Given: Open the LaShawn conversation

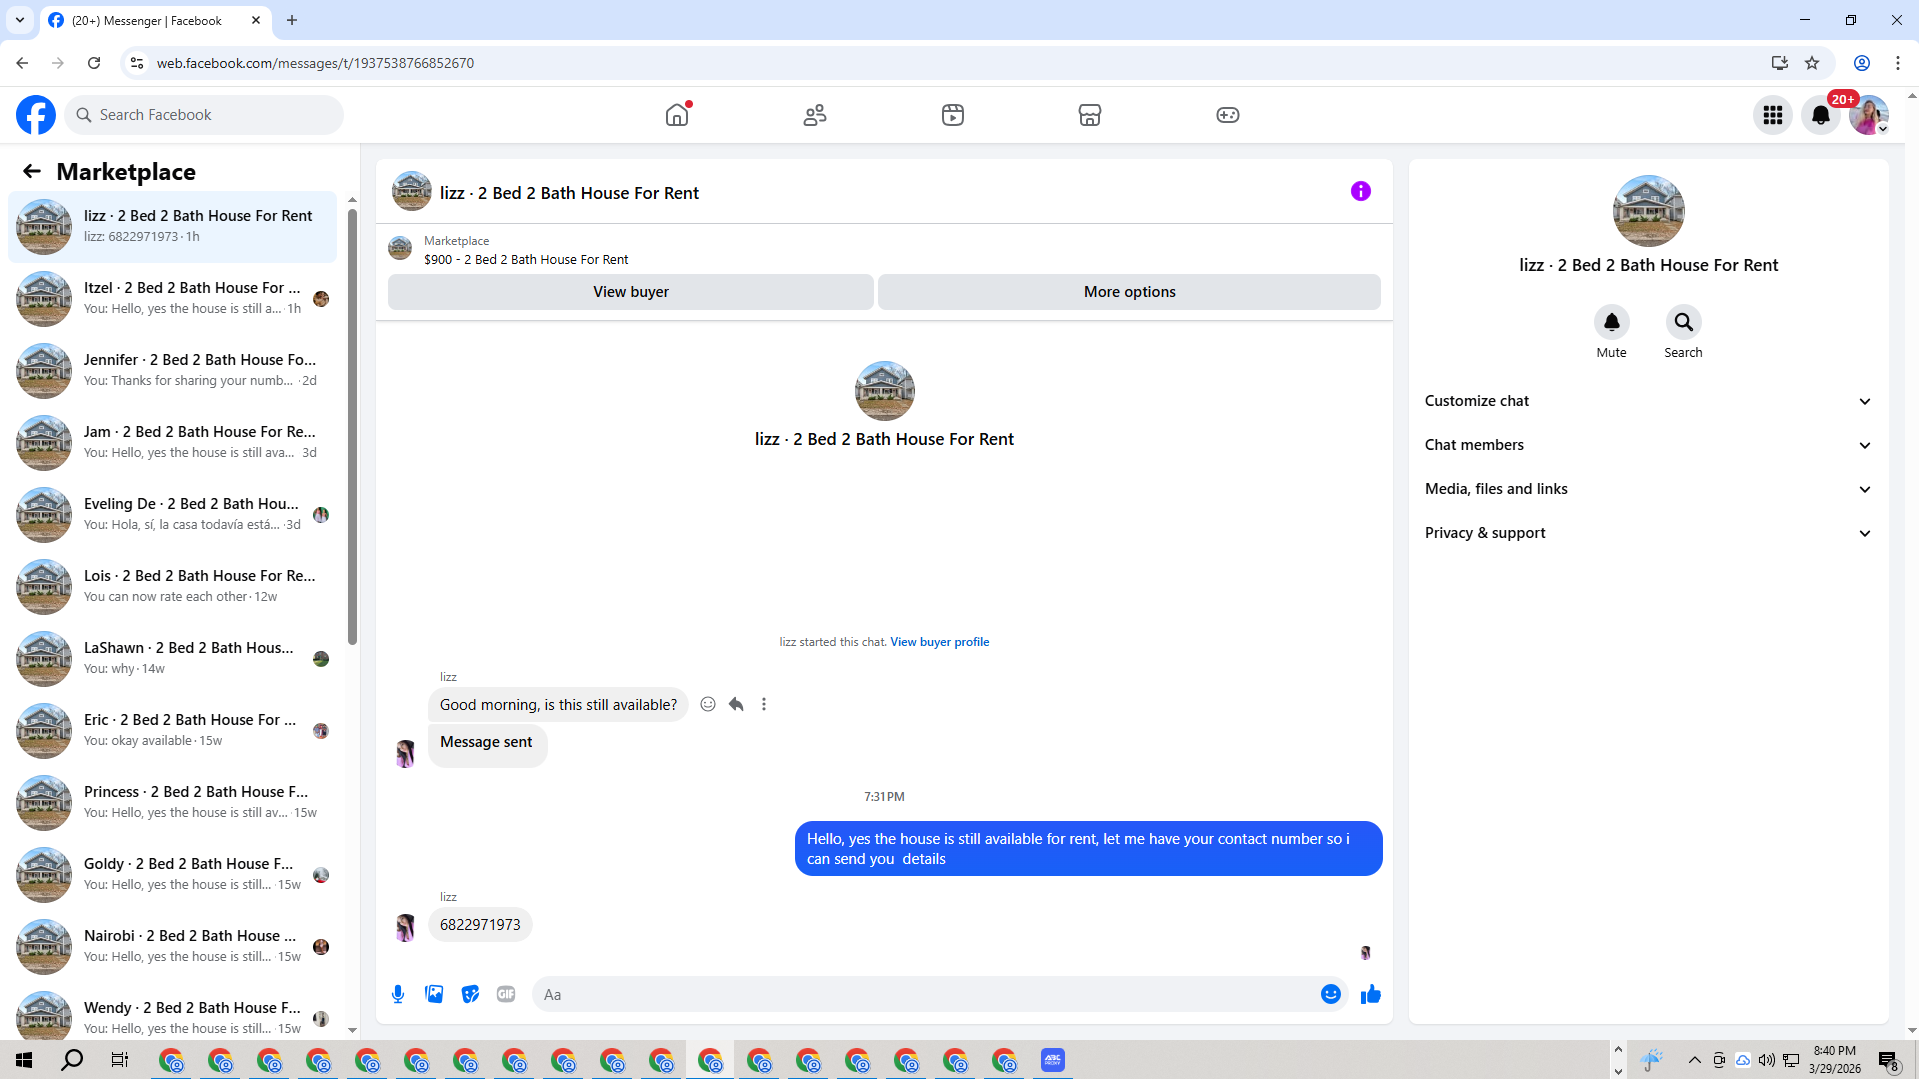Looking at the screenshot, I should click(x=173, y=658).
